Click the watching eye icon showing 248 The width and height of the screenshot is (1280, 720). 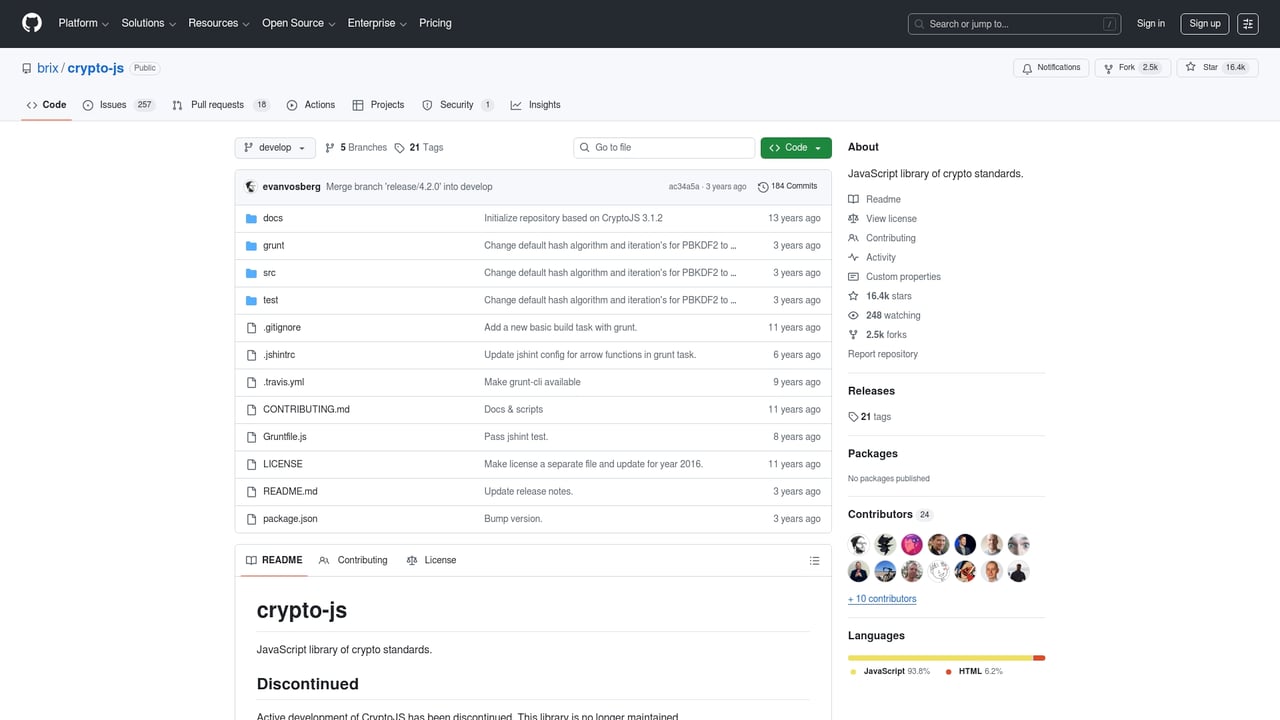pyautogui.click(x=853, y=315)
